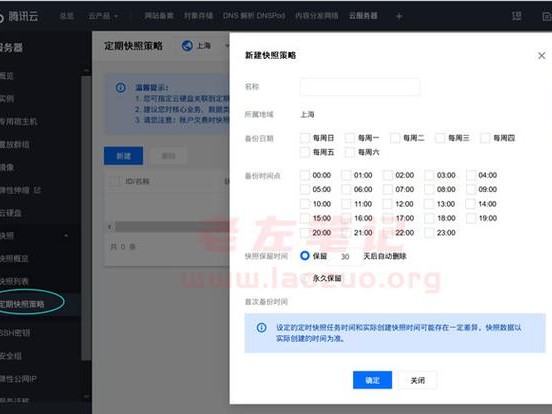The width and height of the screenshot is (552, 414).
Task: Open 快照概览 in sidebar
Action: (x=14, y=259)
